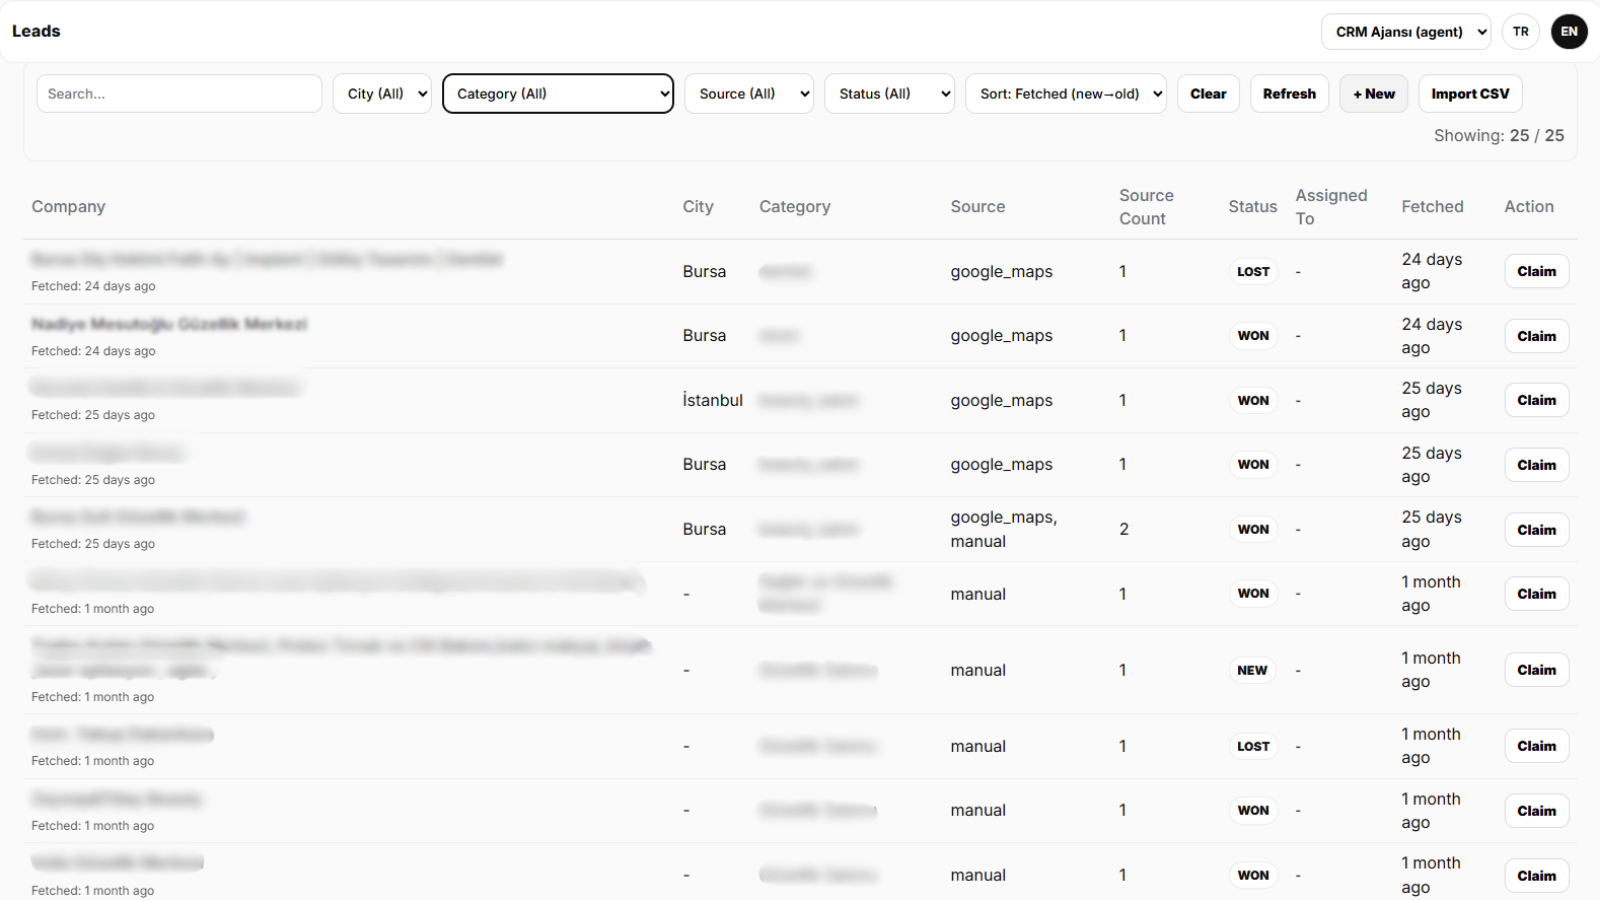Image resolution: width=1600 pixels, height=900 pixels.
Task: Add a lead with + New
Action: click(x=1373, y=94)
